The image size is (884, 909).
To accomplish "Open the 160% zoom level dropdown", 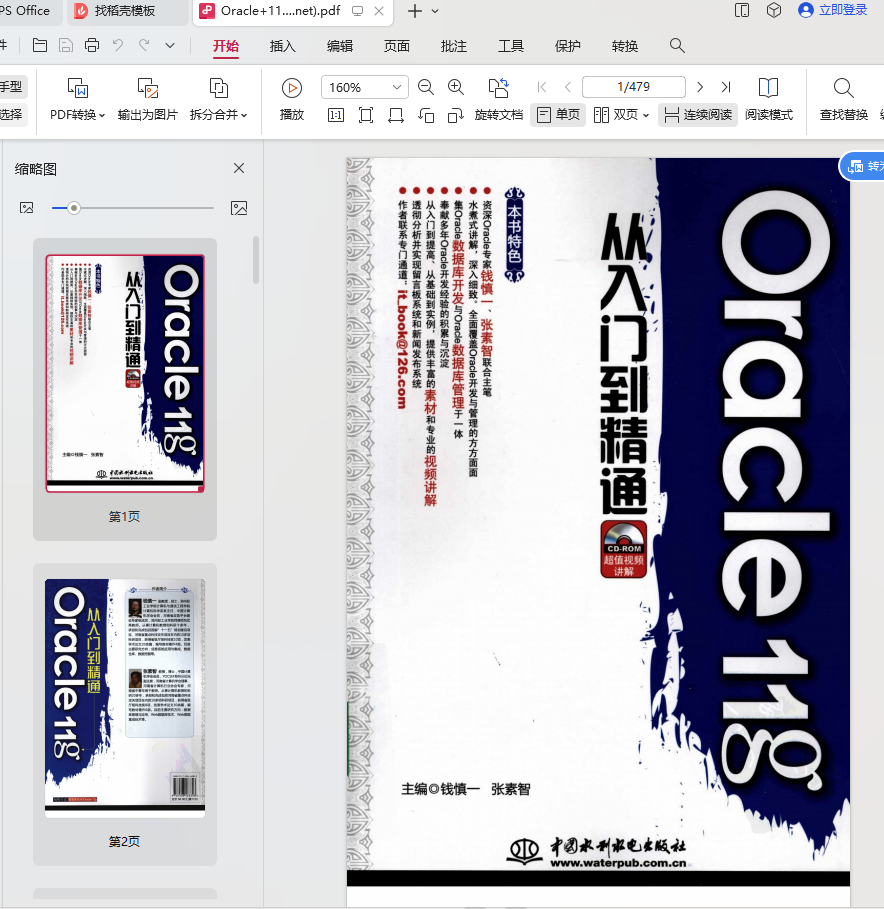I will coord(365,88).
